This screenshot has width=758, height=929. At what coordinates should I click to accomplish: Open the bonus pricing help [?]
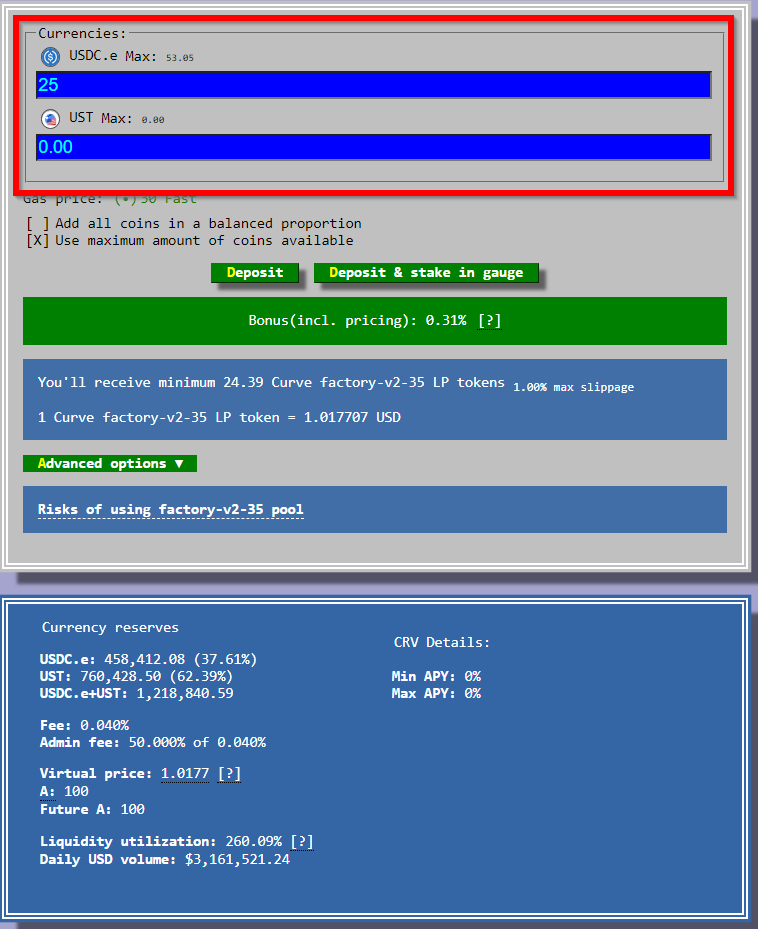(490, 321)
